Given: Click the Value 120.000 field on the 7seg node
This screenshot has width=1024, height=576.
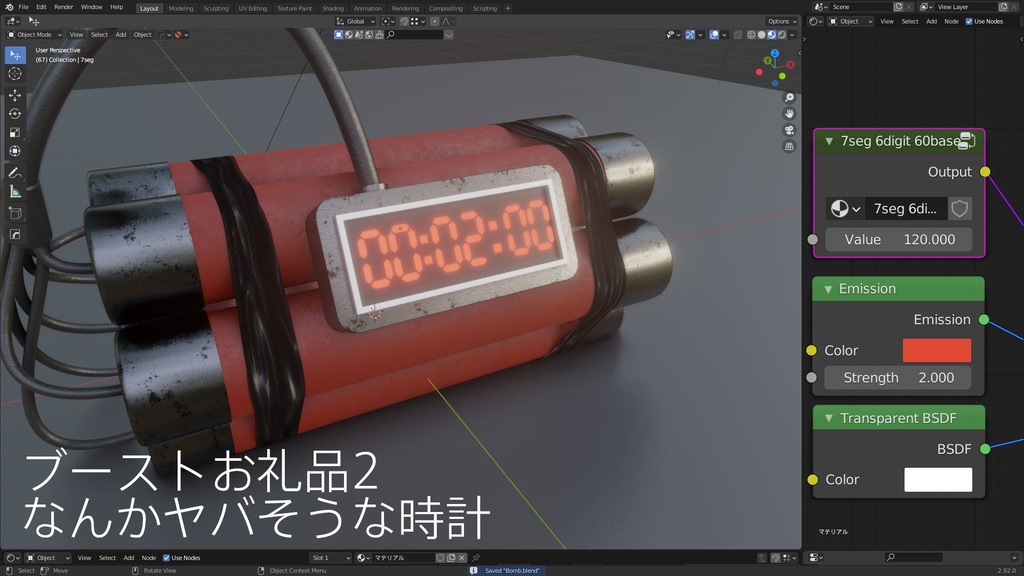Looking at the screenshot, I should 900,239.
